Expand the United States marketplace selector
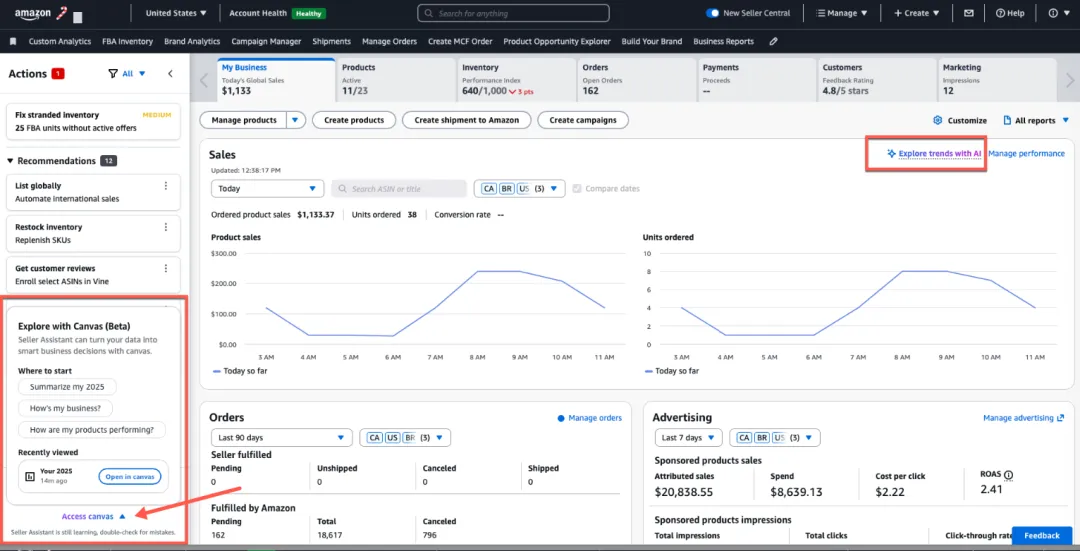This screenshot has height=551, width=1080. (x=176, y=13)
